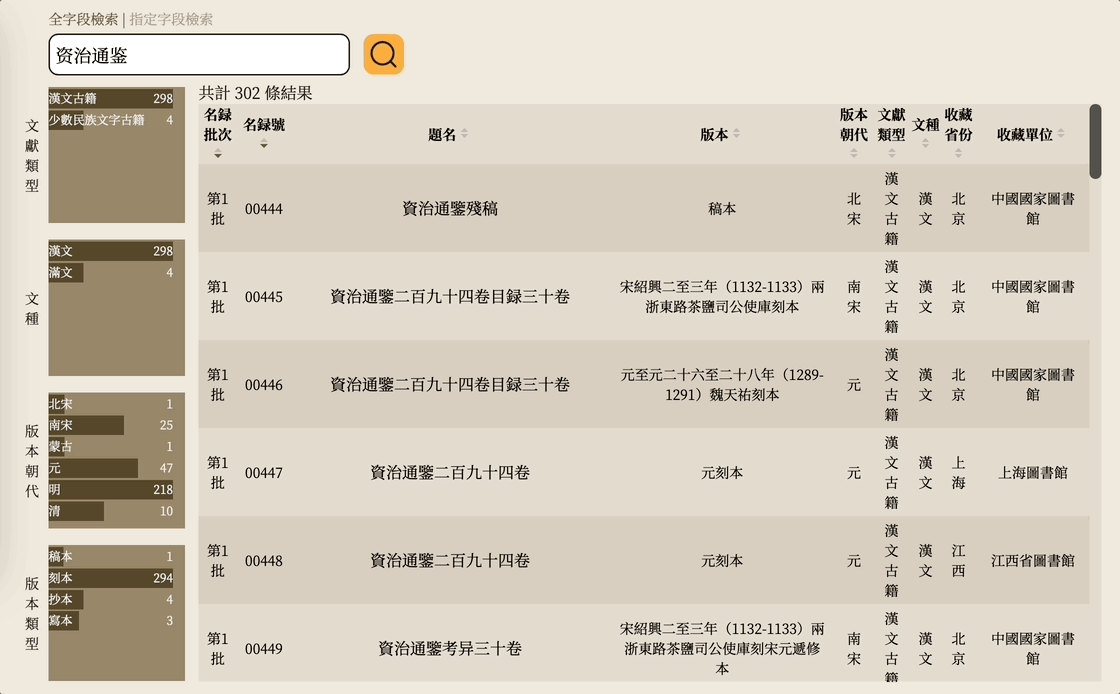The height and width of the screenshot is (694, 1120).
Task: Click the orange magnifier search button
Action: [x=384, y=54]
